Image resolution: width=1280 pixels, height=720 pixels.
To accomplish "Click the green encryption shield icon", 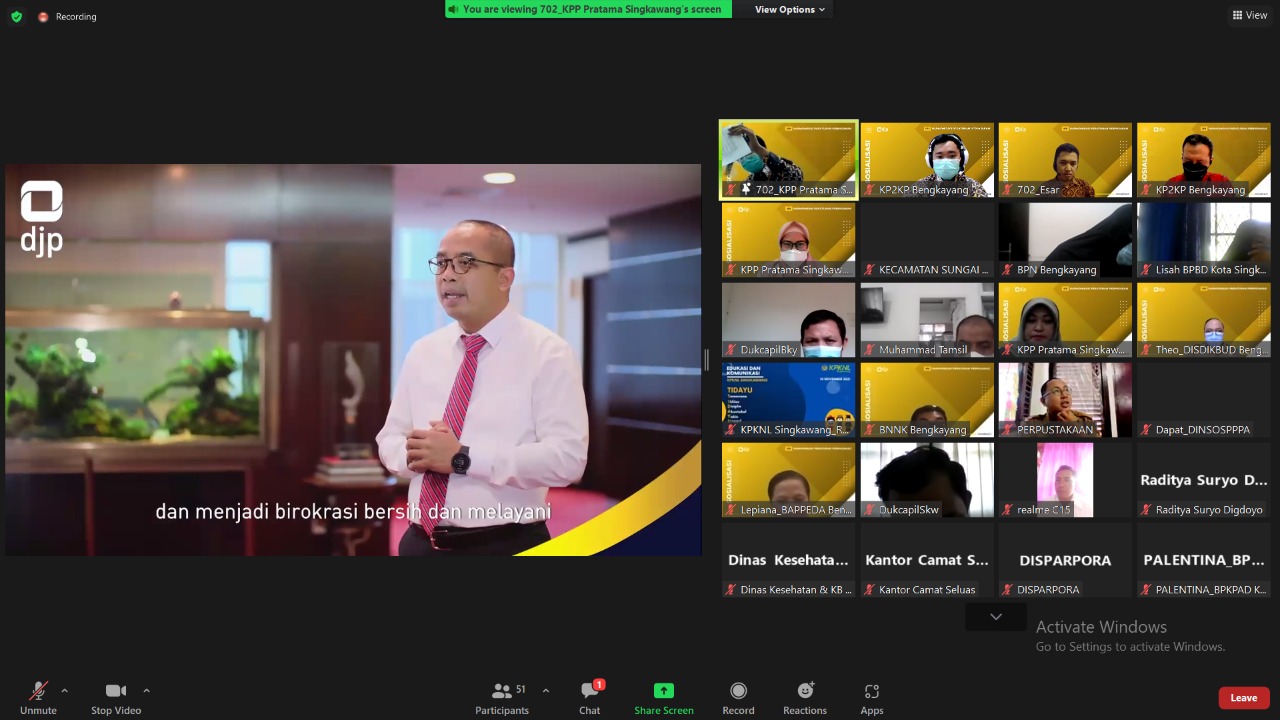I will point(16,16).
